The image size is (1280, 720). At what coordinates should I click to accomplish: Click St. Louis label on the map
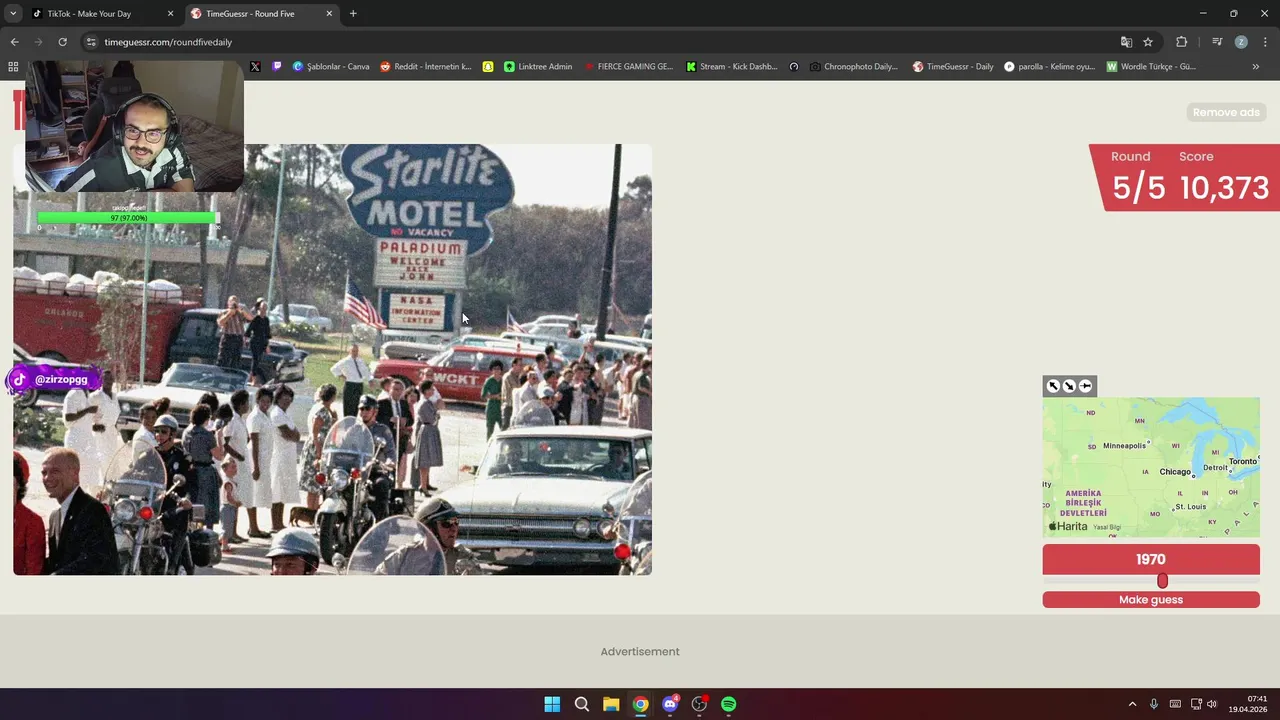tap(1190, 507)
